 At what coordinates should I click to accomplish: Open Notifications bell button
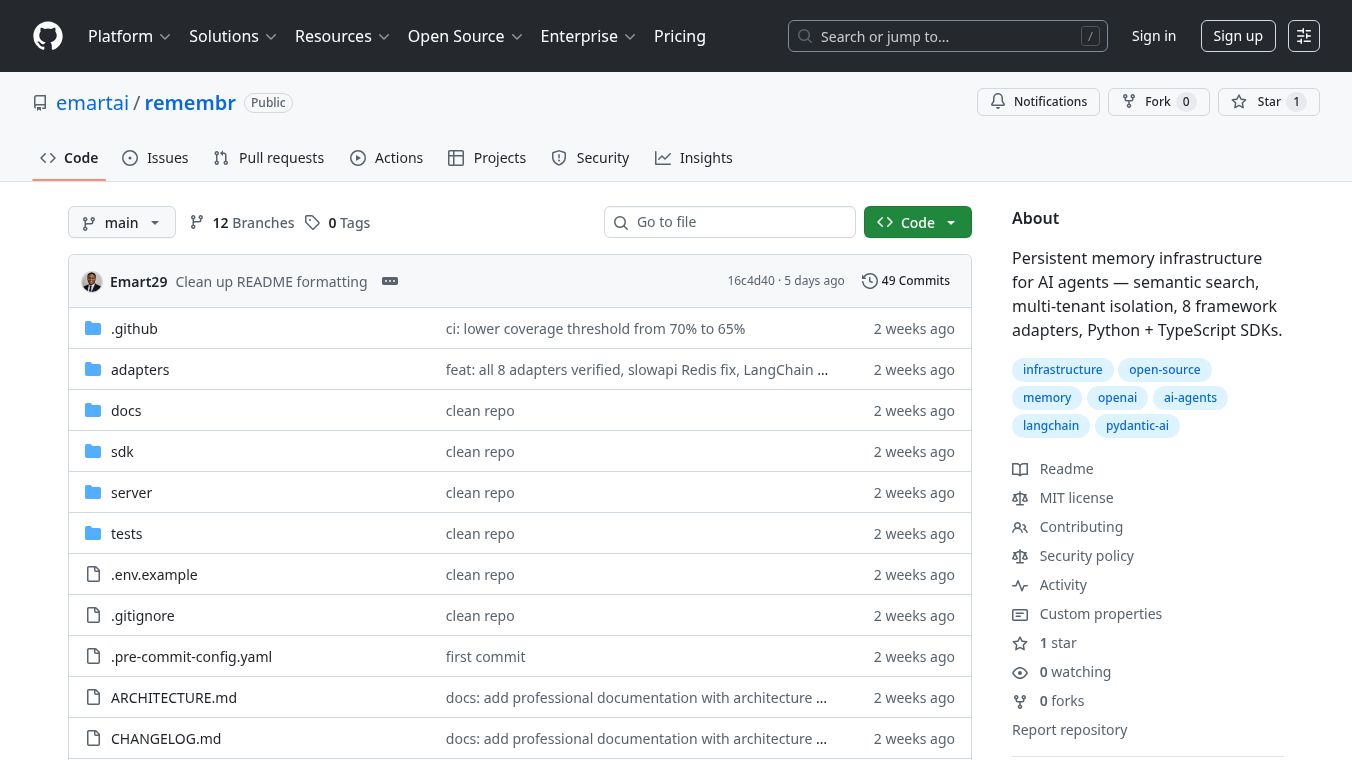pyautogui.click(x=1038, y=102)
